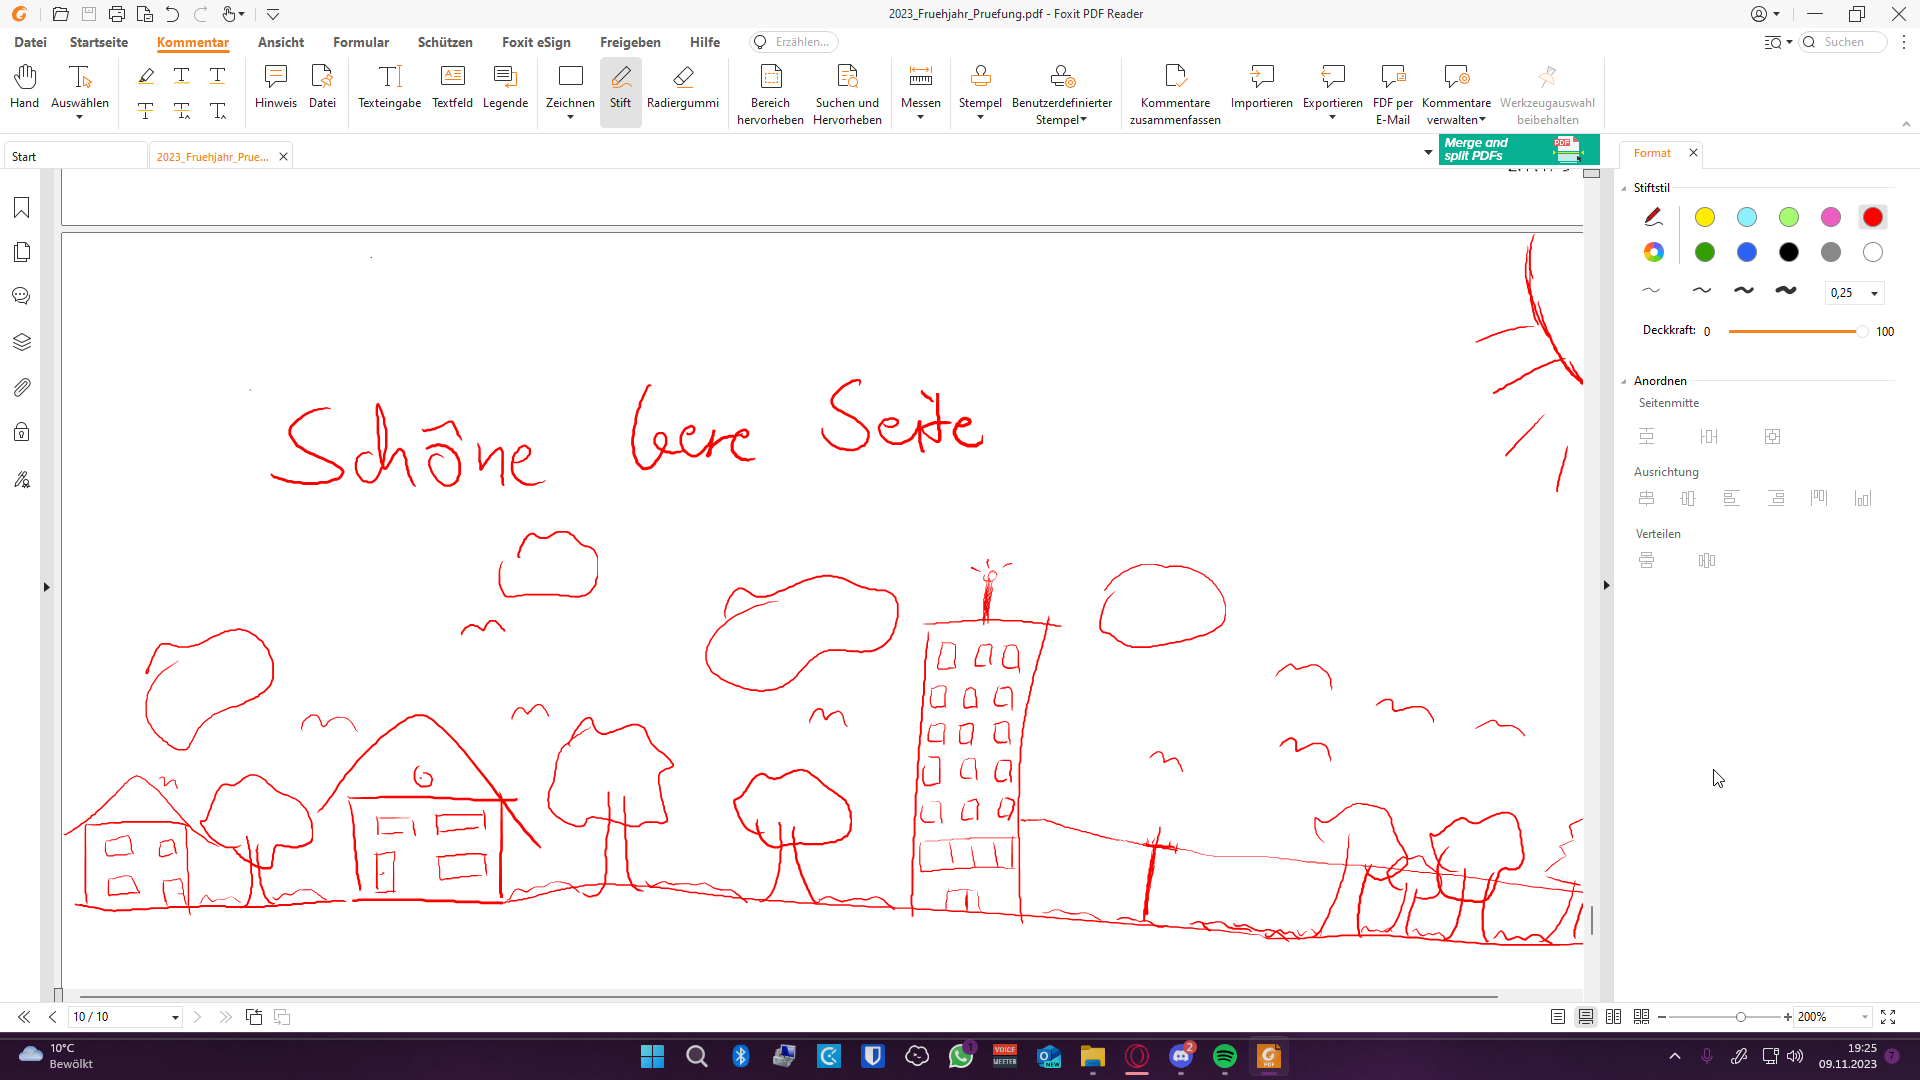Switch to the Startseite ribbon tab
The image size is (1920, 1080).
(x=99, y=42)
